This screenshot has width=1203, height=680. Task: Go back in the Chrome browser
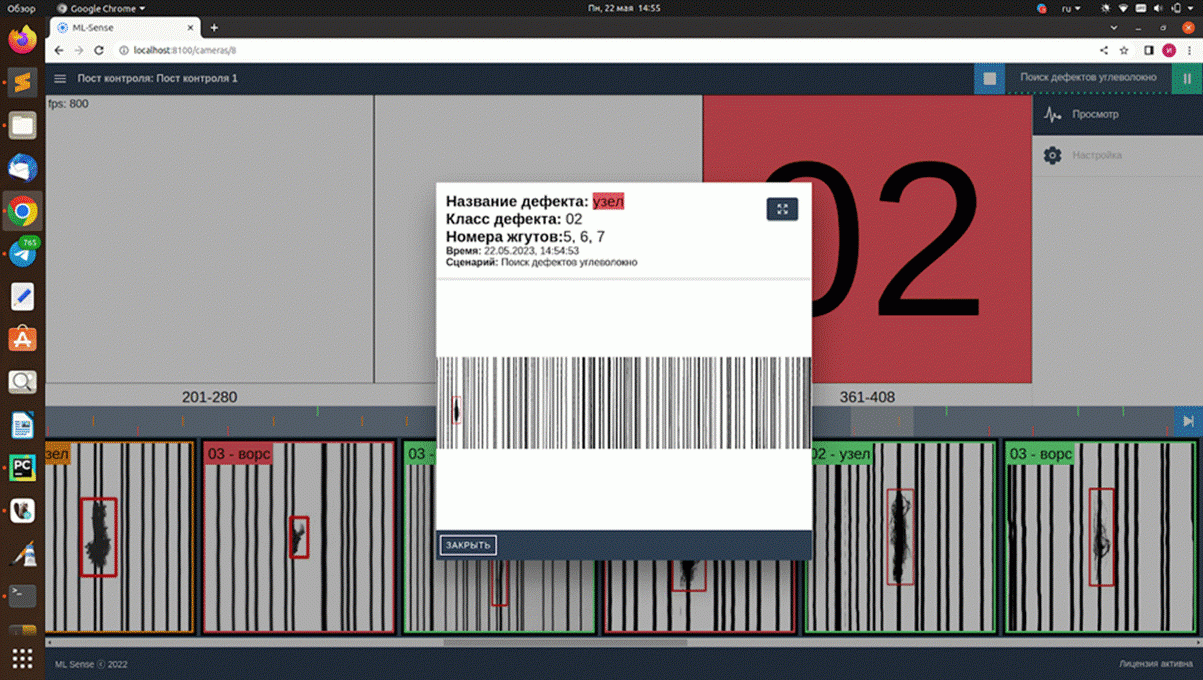point(59,50)
